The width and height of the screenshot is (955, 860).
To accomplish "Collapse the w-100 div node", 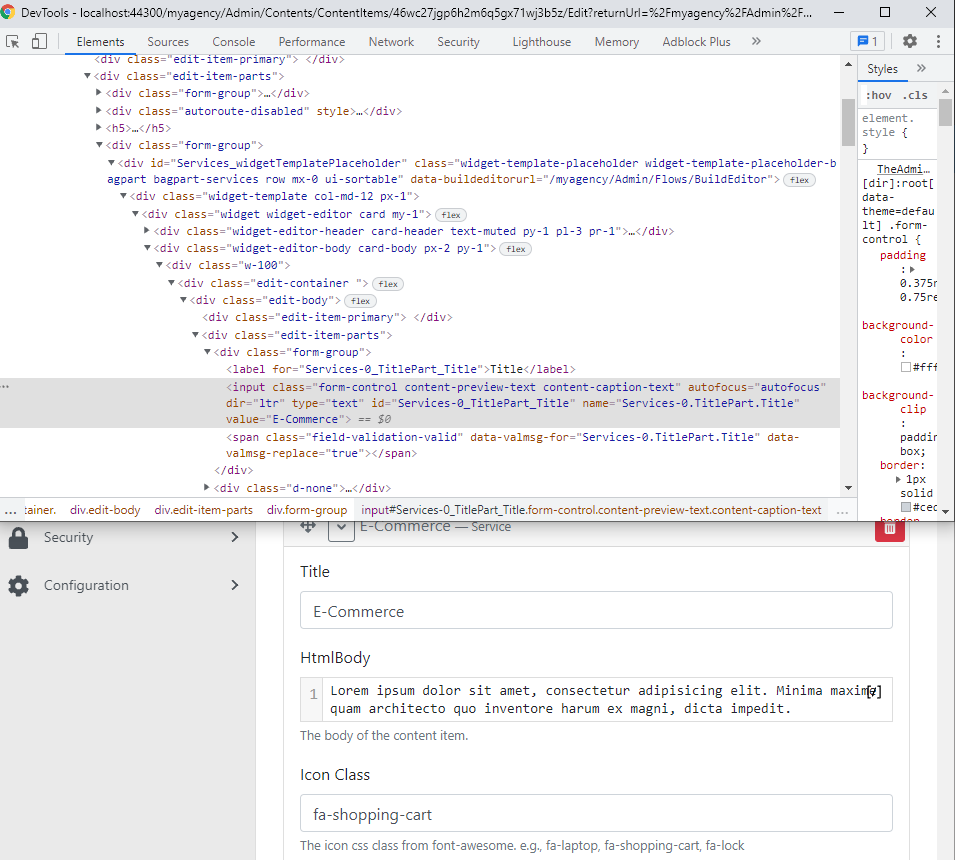I will [159, 265].
